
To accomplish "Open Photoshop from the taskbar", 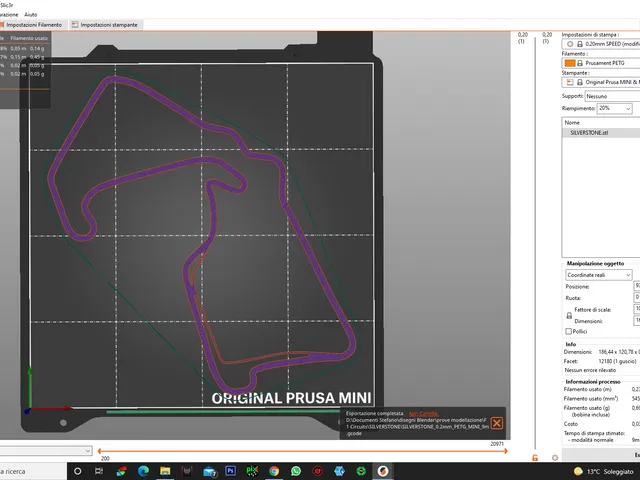I will click(x=231, y=471).
